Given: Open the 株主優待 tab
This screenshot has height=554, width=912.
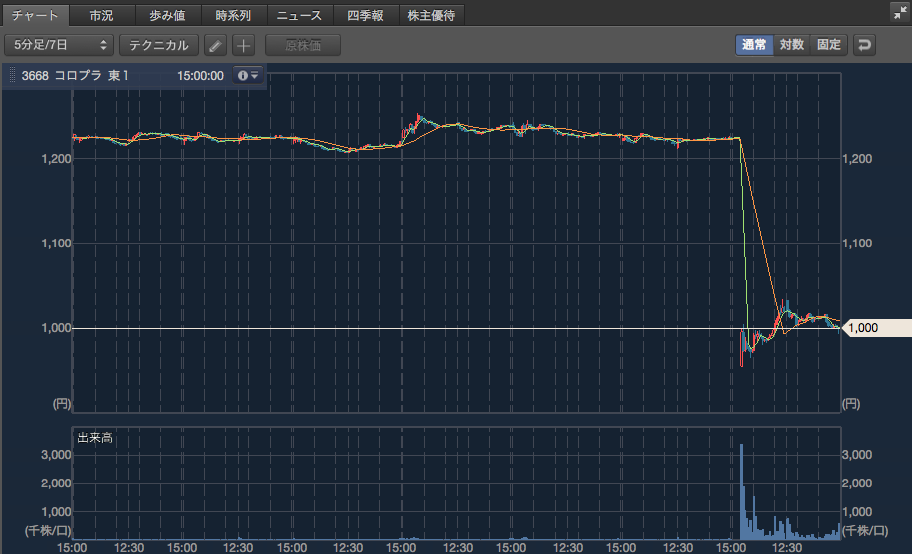Looking at the screenshot, I should coord(432,15).
